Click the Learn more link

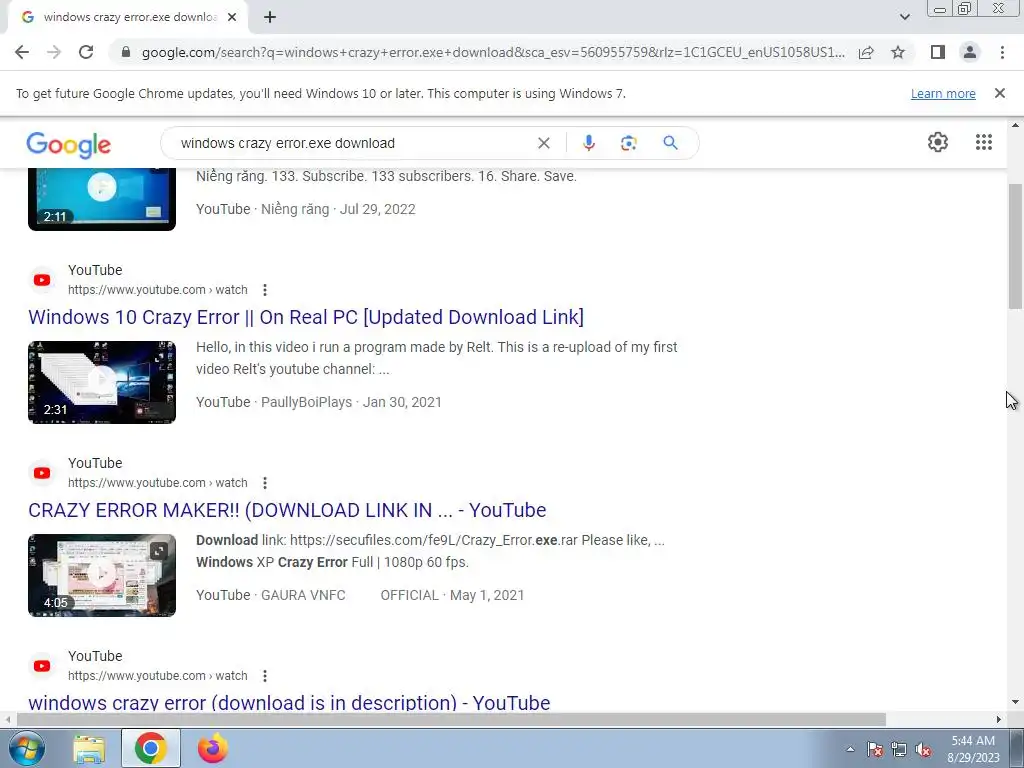[x=943, y=93]
